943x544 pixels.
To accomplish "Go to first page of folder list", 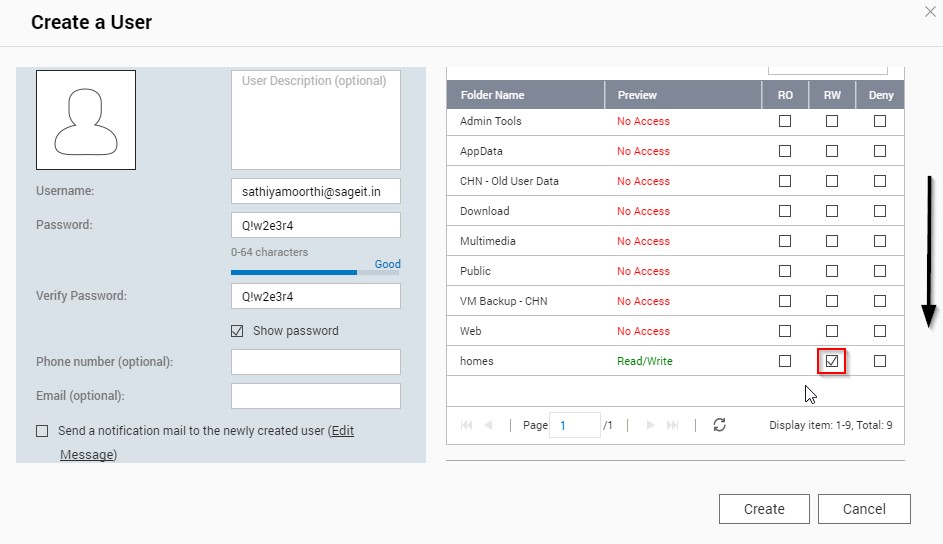I will pyautogui.click(x=466, y=425).
